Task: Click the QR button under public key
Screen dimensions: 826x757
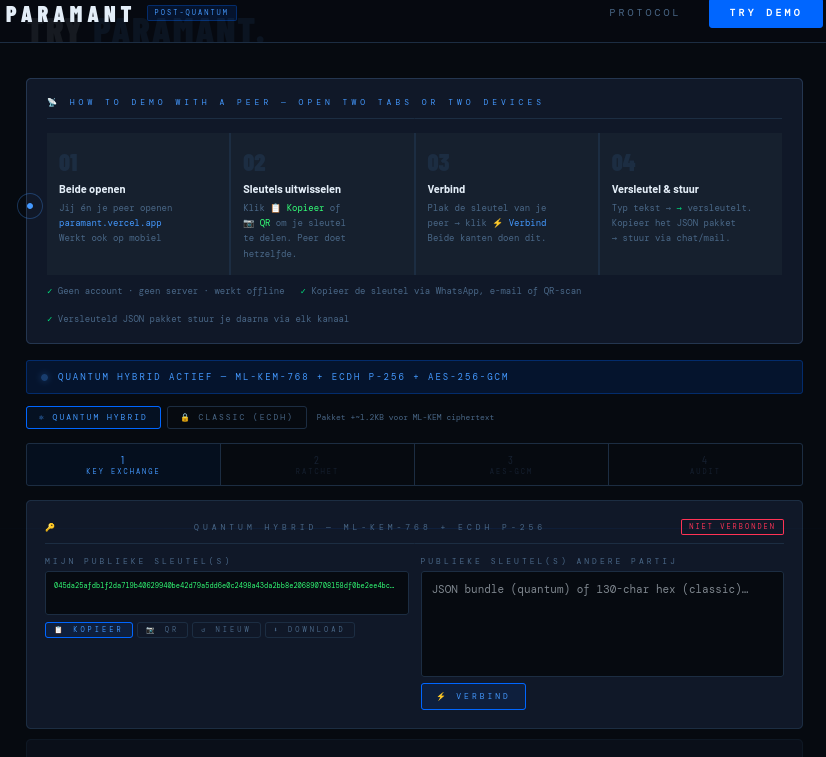Action: coord(162,630)
